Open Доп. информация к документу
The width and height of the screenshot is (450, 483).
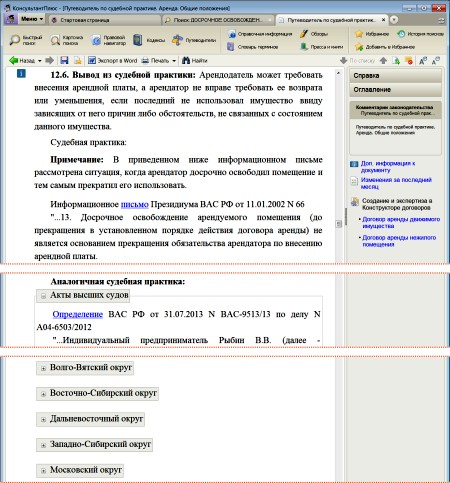[x=388, y=167]
